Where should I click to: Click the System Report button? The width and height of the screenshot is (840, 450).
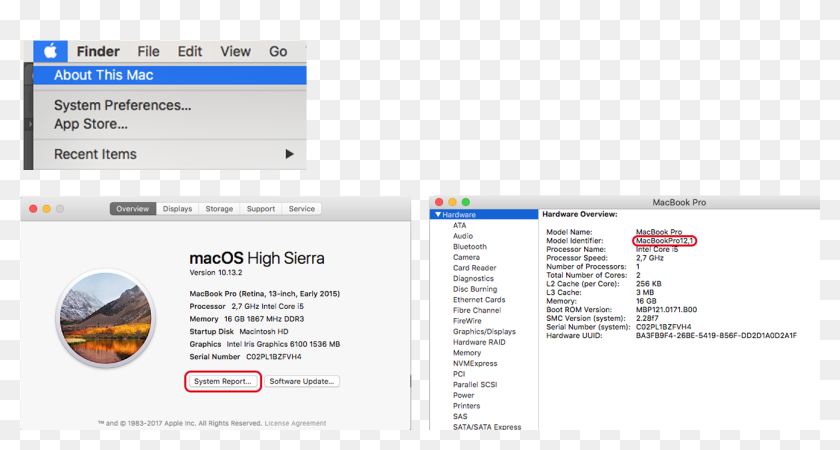[223, 381]
